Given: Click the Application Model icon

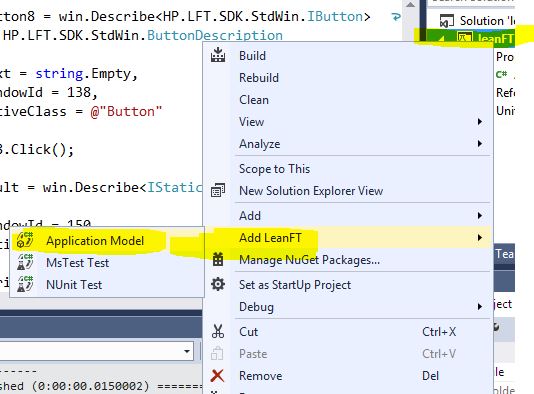Looking at the screenshot, I should 25,240.
